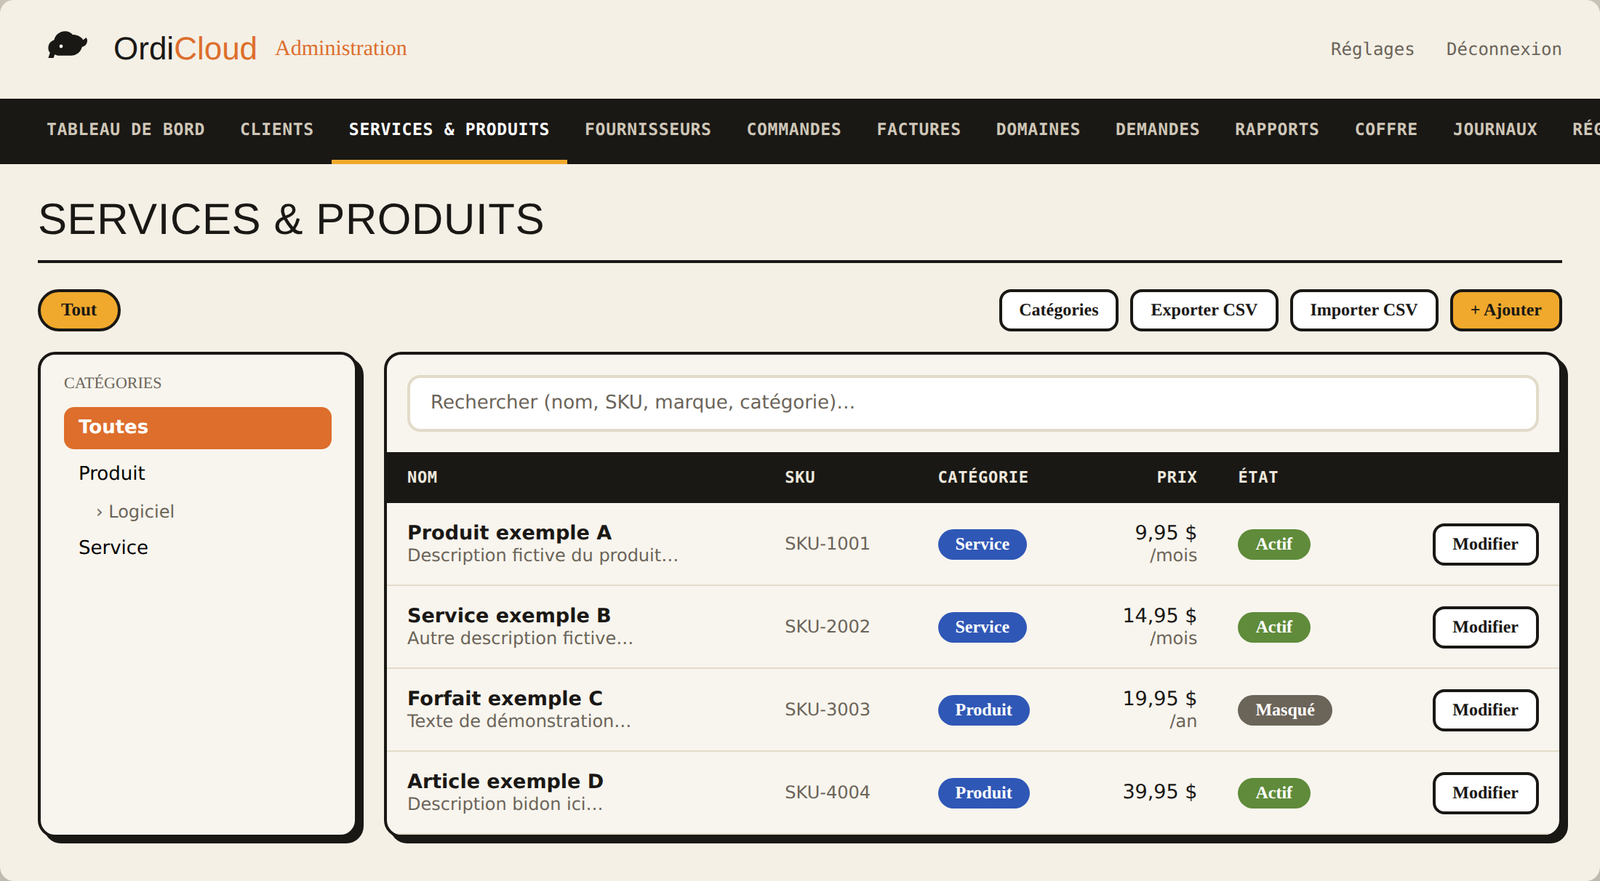Image resolution: width=1600 pixels, height=881 pixels.
Task: Open Réglages link in header
Action: (1372, 49)
